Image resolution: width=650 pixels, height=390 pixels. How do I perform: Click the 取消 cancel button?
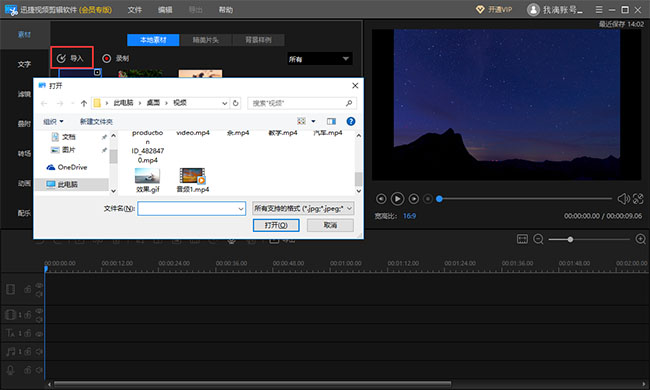[x=330, y=225]
